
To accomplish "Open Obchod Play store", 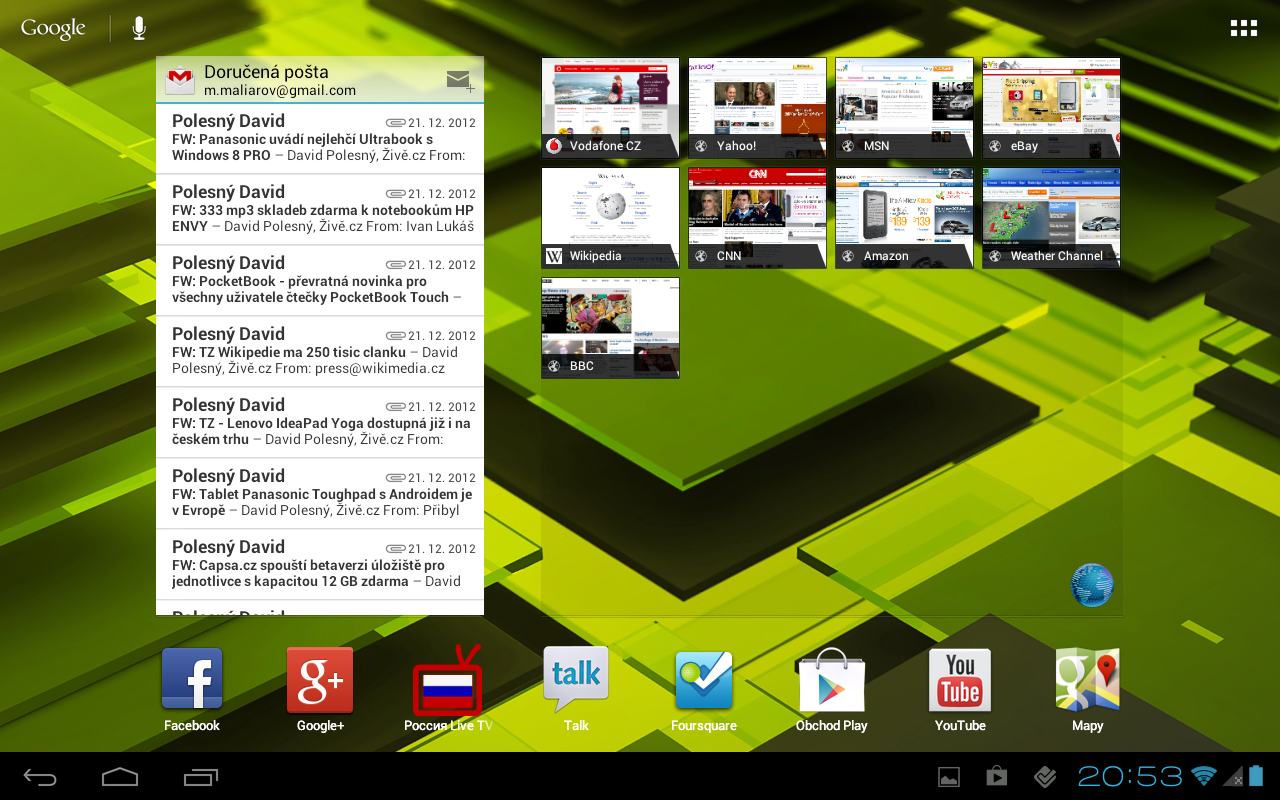I will point(831,679).
